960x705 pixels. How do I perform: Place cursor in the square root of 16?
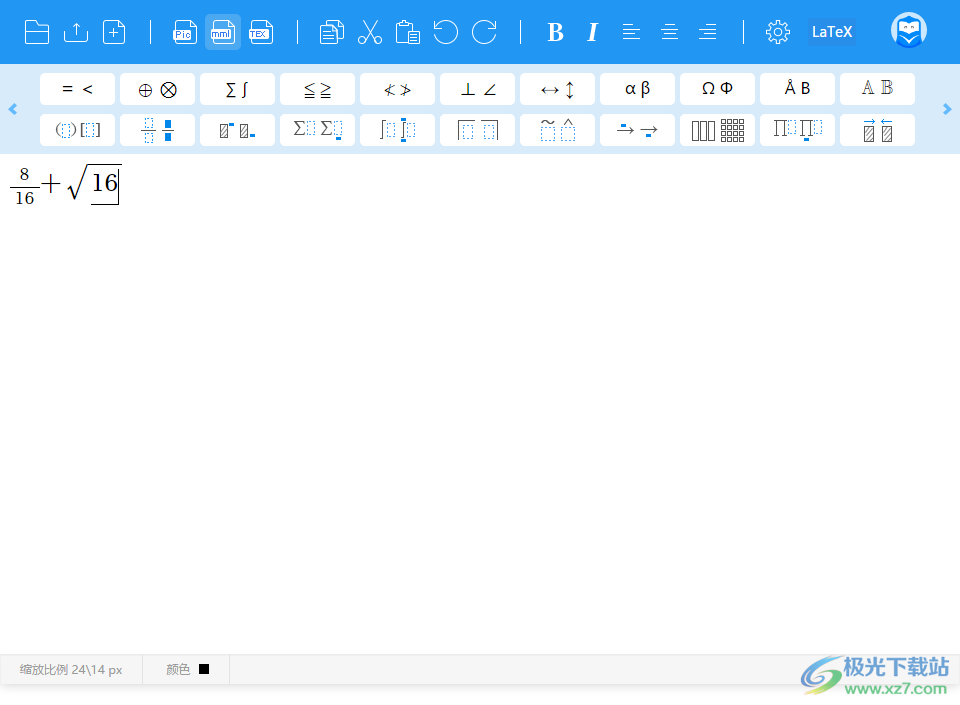tap(95, 183)
